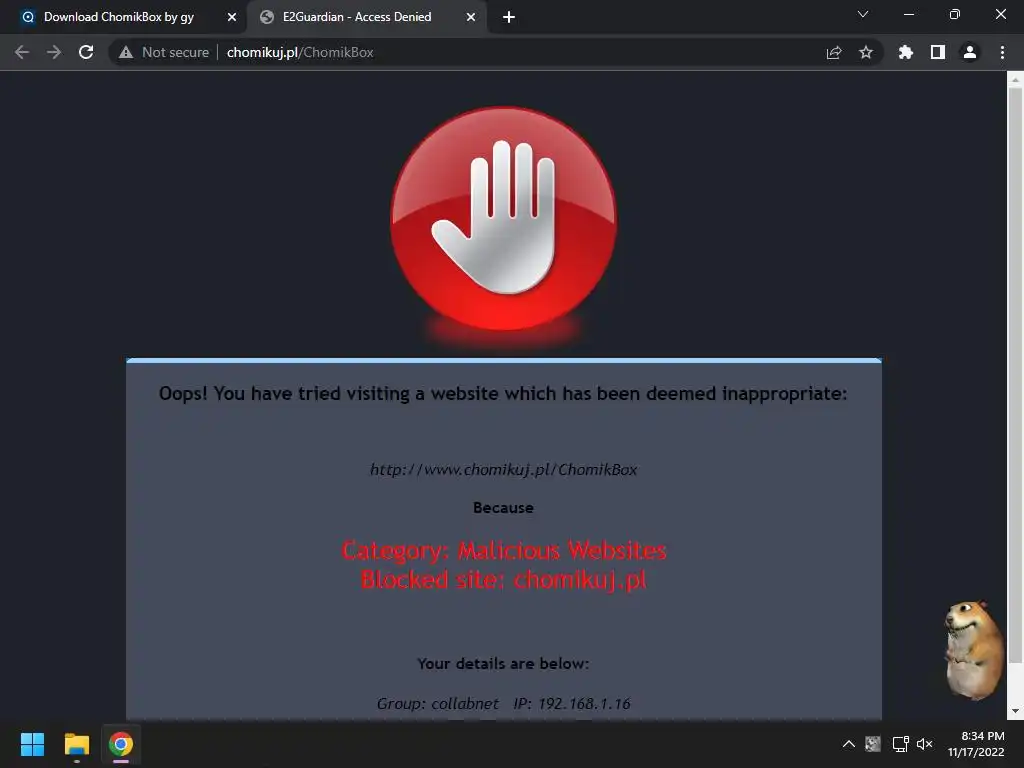Open Chrome's three-dot menu
The width and height of the screenshot is (1024, 768).
point(1002,52)
